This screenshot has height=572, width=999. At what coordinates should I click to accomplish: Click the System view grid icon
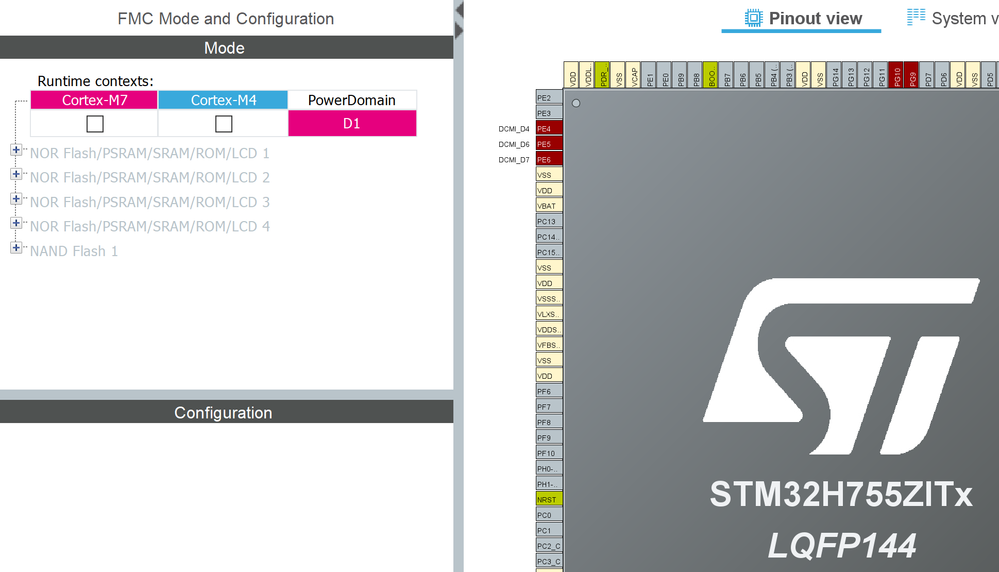(916, 17)
